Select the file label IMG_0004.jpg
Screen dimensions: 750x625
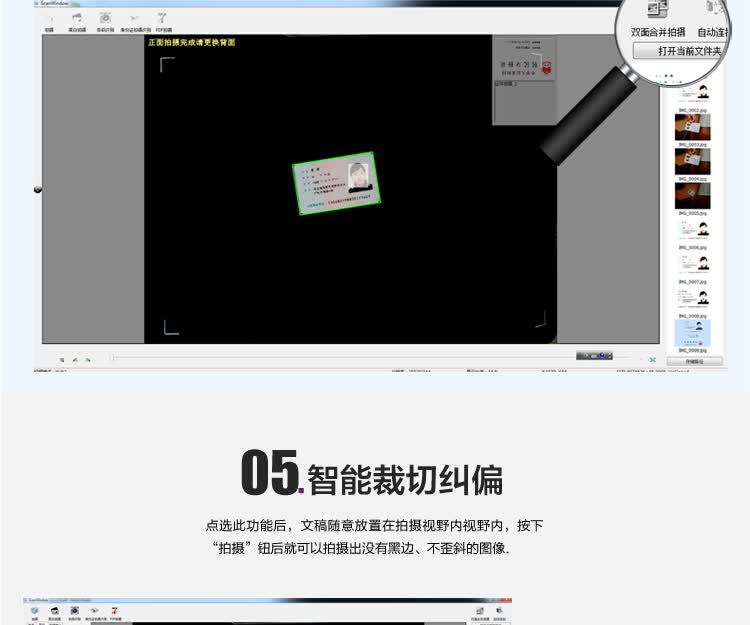(693, 179)
